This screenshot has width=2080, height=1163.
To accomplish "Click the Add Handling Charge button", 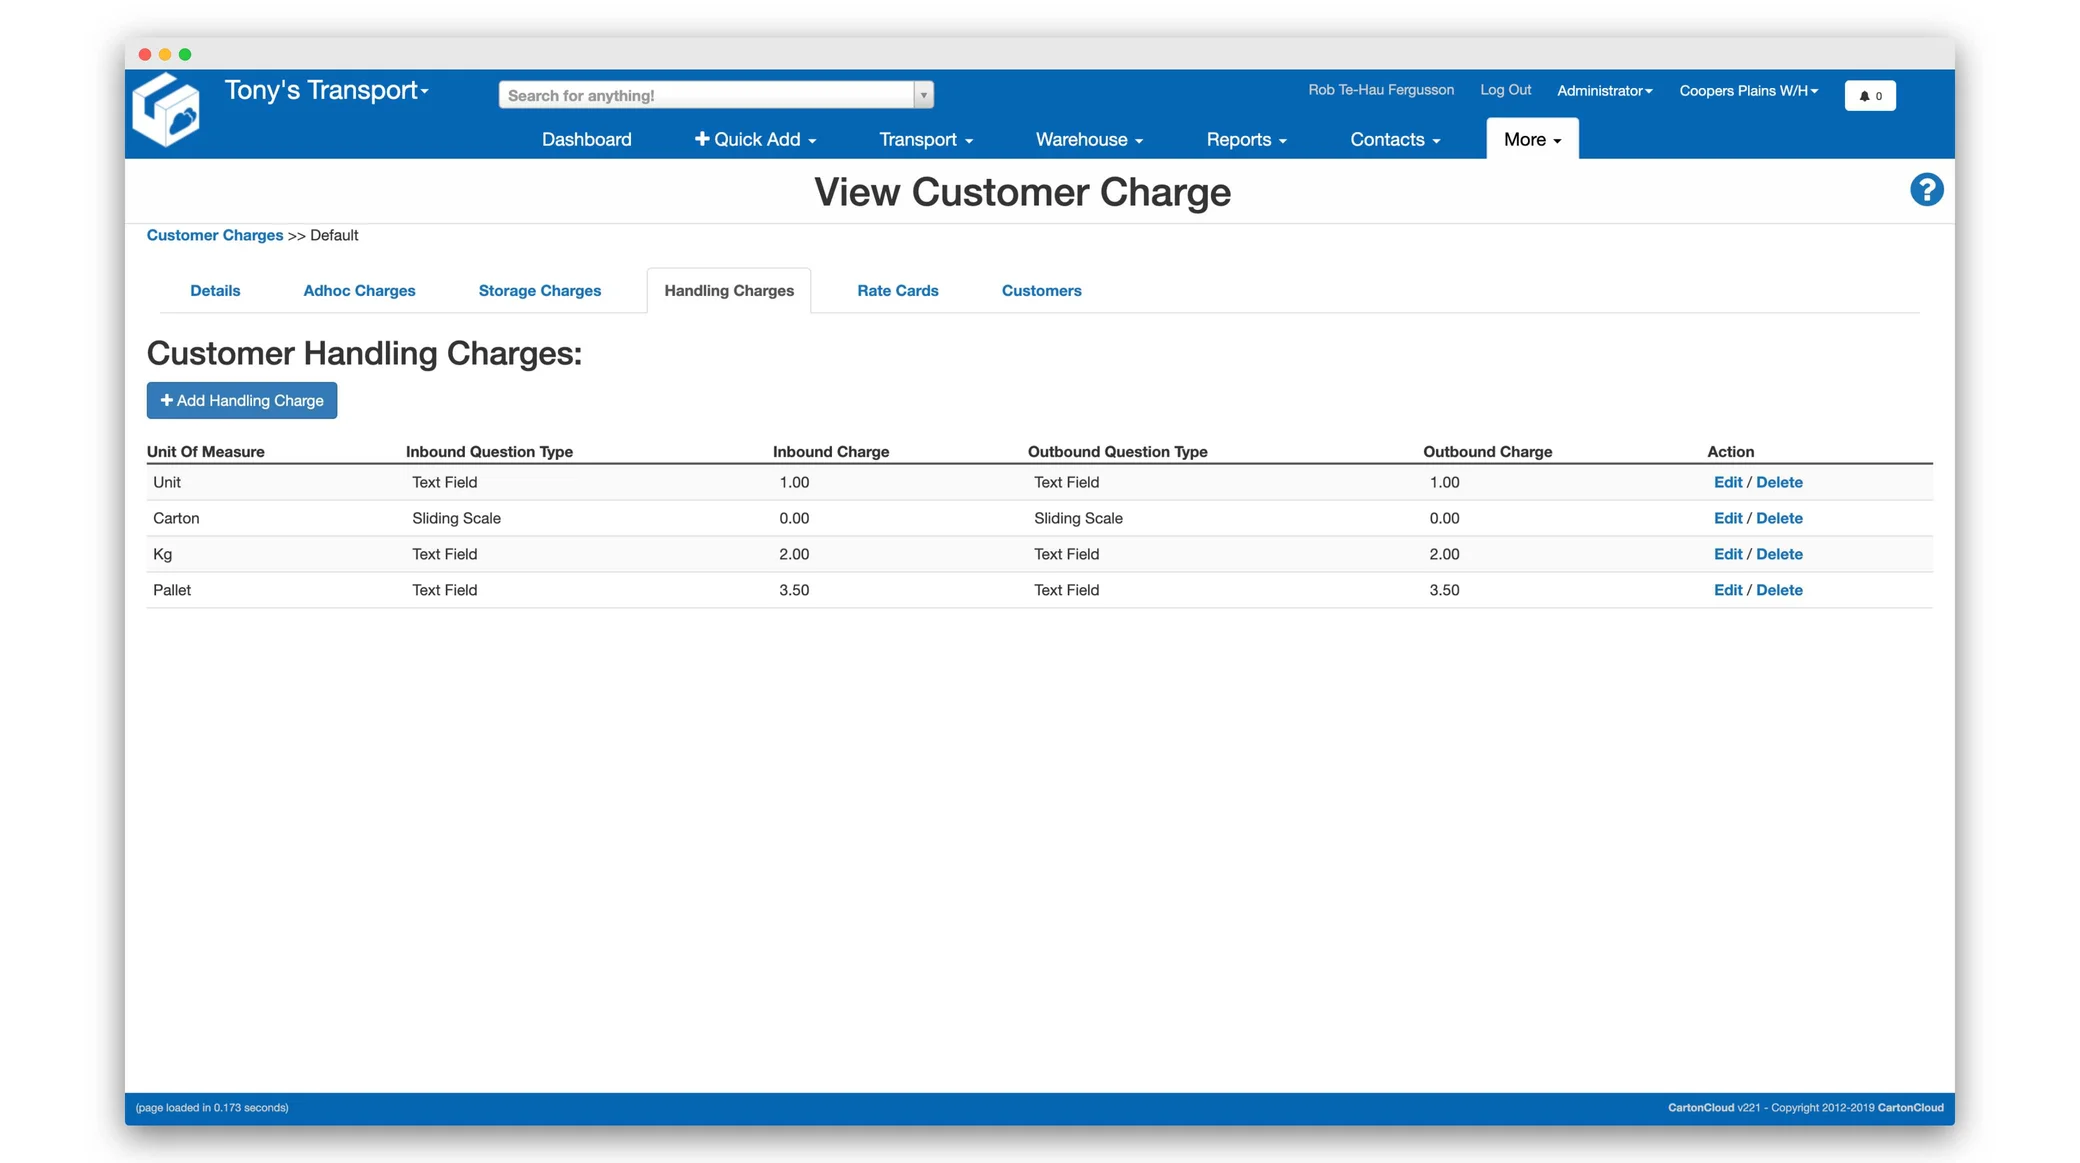I will tap(241, 400).
